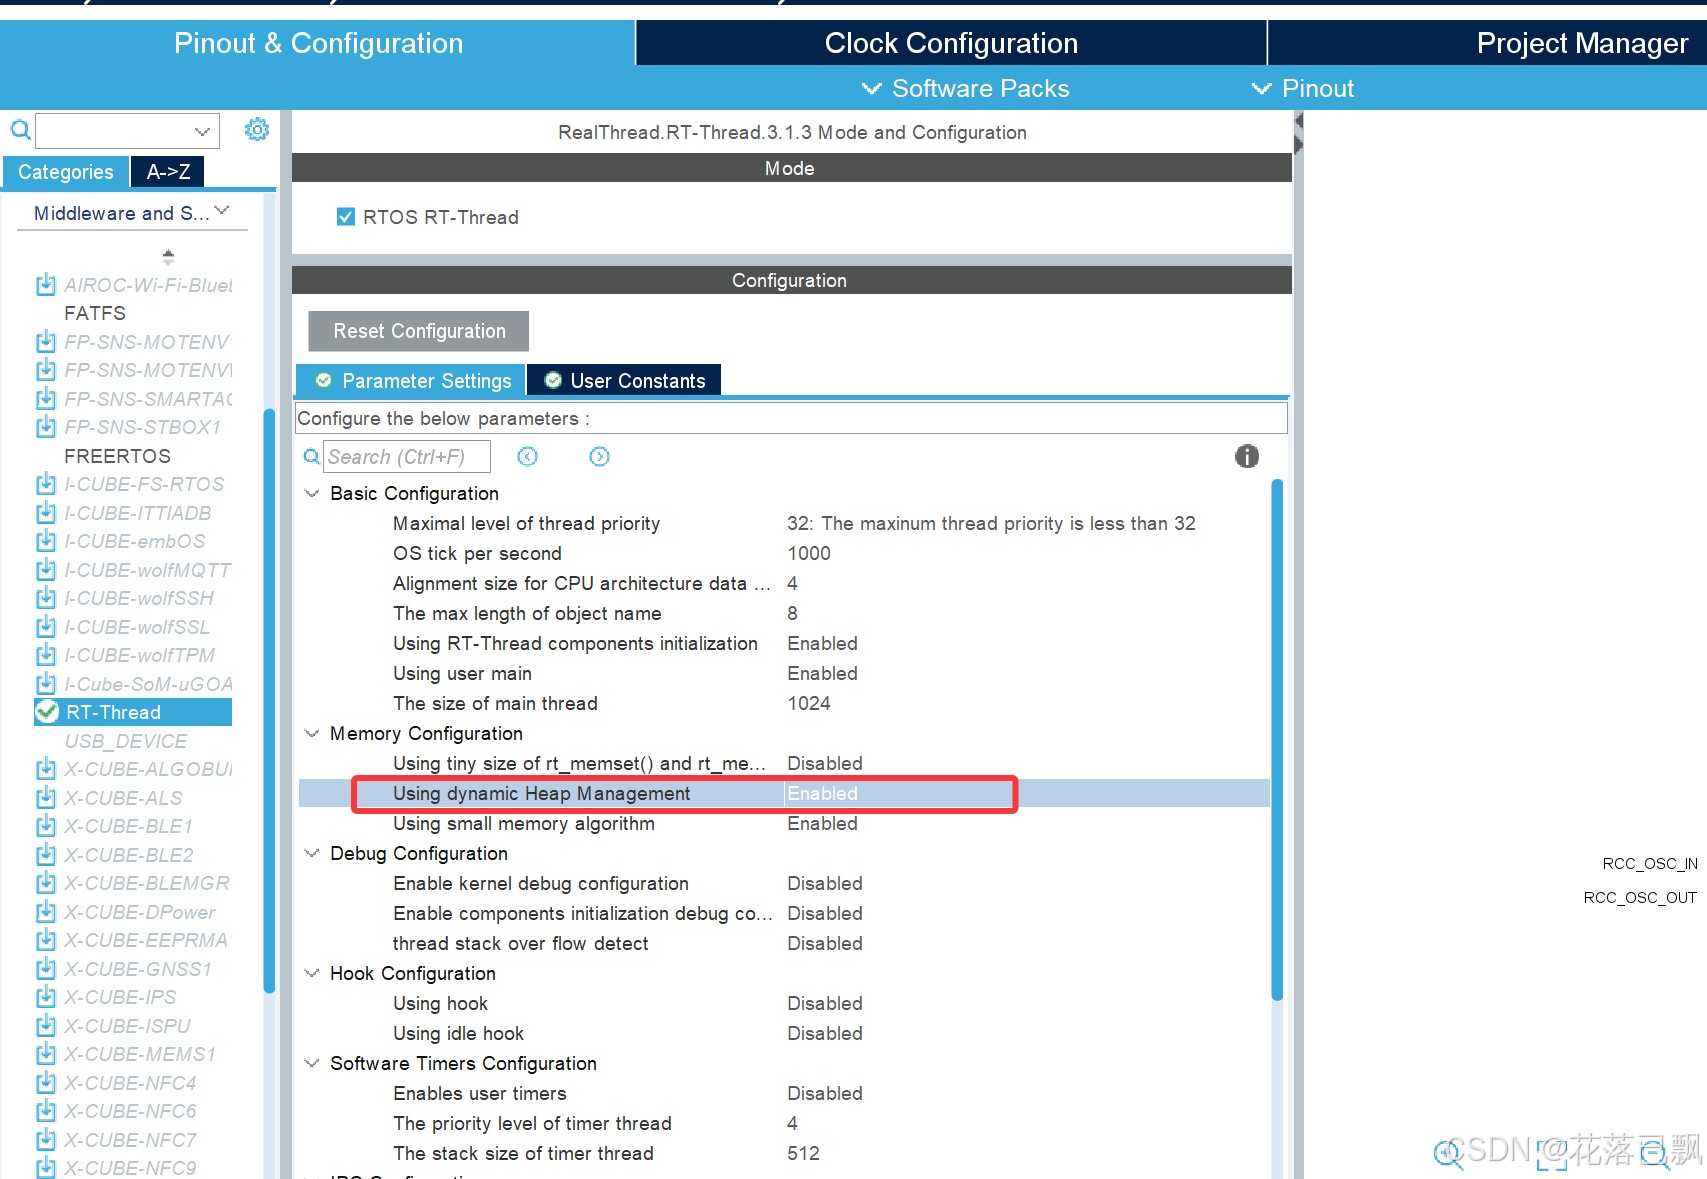Select Using small memory algorithm Enabled value
The image size is (1707, 1179).
[x=822, y=823]
